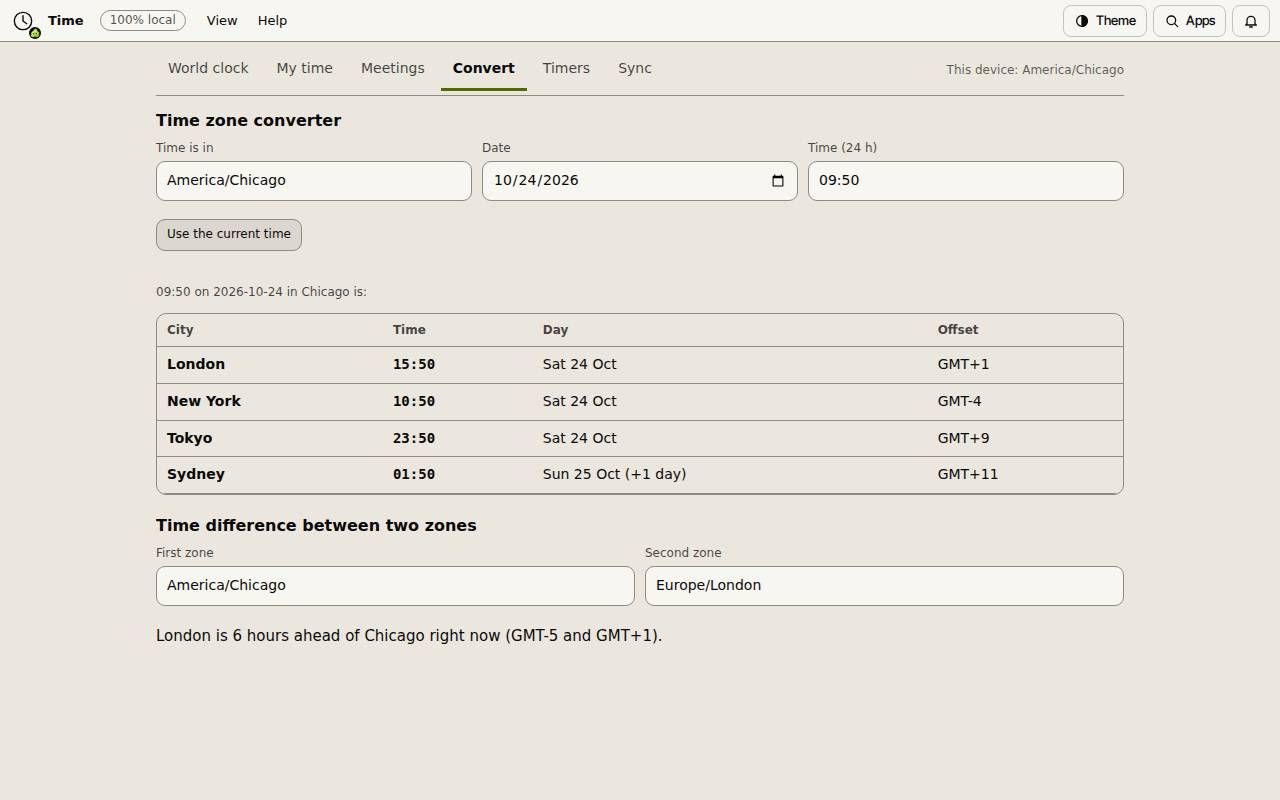The image size is (1280, 800).
Task: Select the Convert tab
Action: click(484, 68)
